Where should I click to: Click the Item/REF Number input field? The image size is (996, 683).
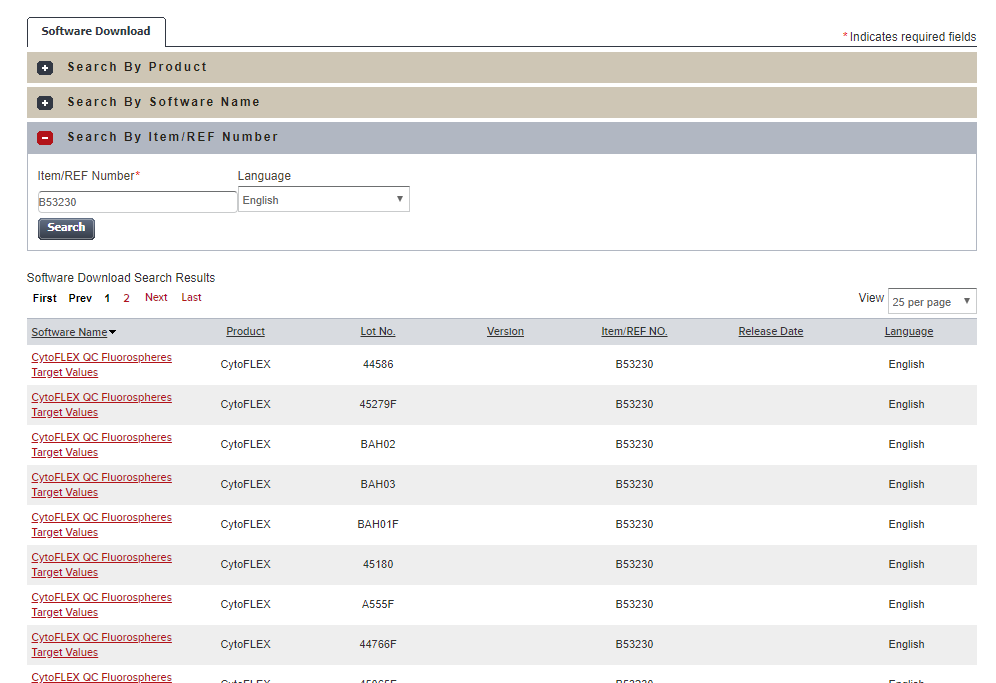[137, 202]
